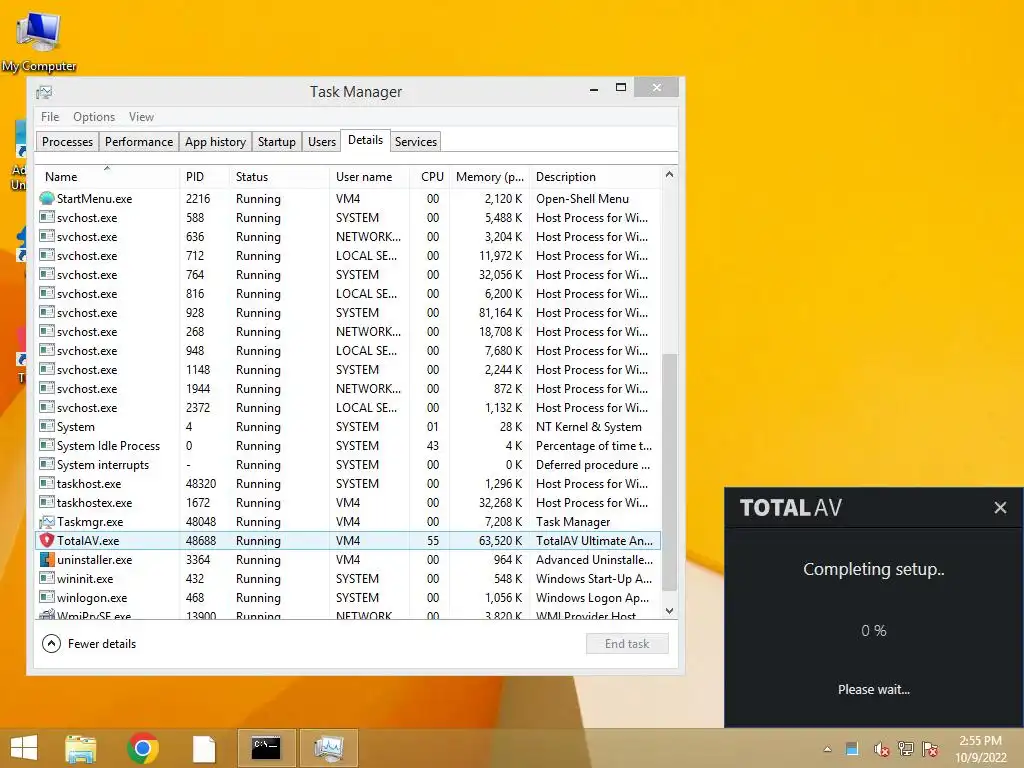
Task: Open File Explorer from the taskbar
Action: coord(81,748)
